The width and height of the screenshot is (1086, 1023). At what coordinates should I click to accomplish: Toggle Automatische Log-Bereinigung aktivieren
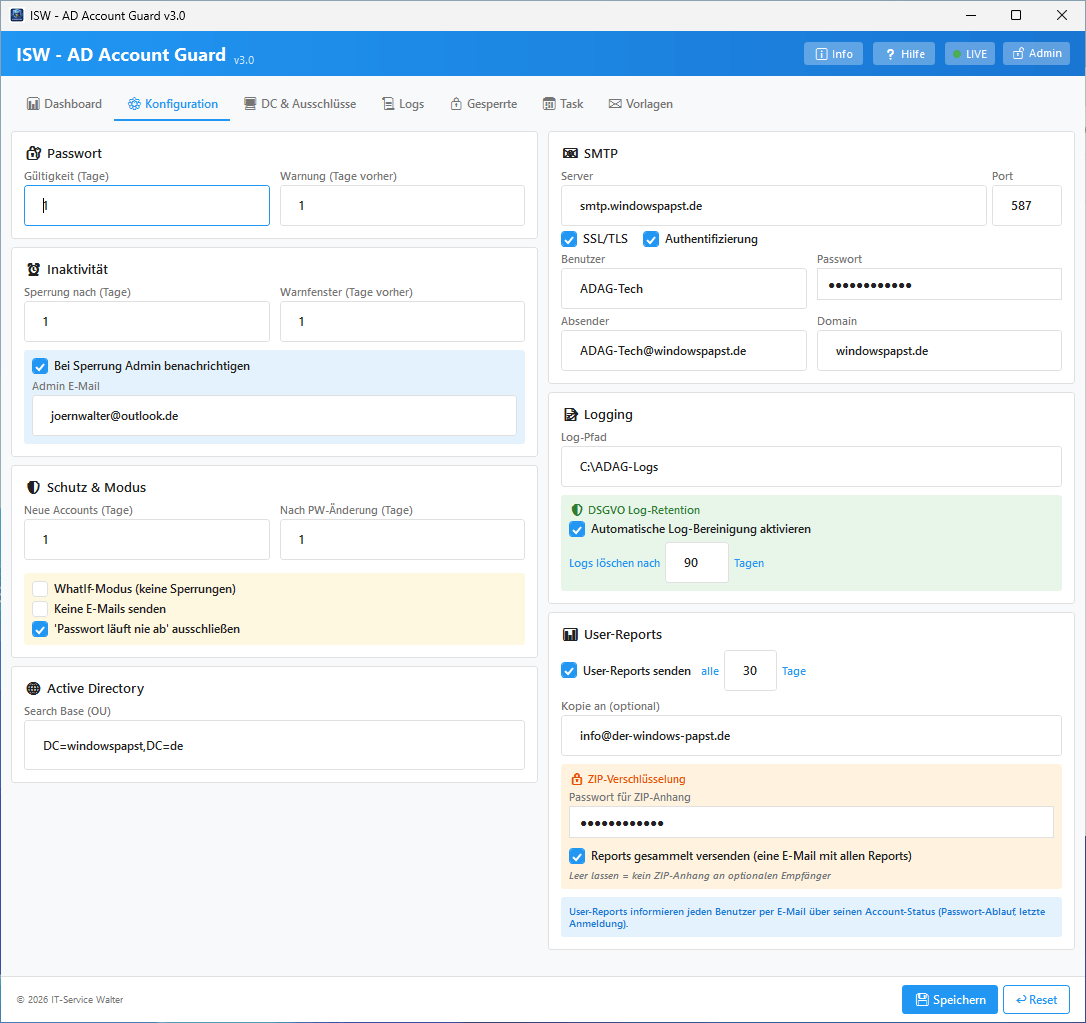577,529
